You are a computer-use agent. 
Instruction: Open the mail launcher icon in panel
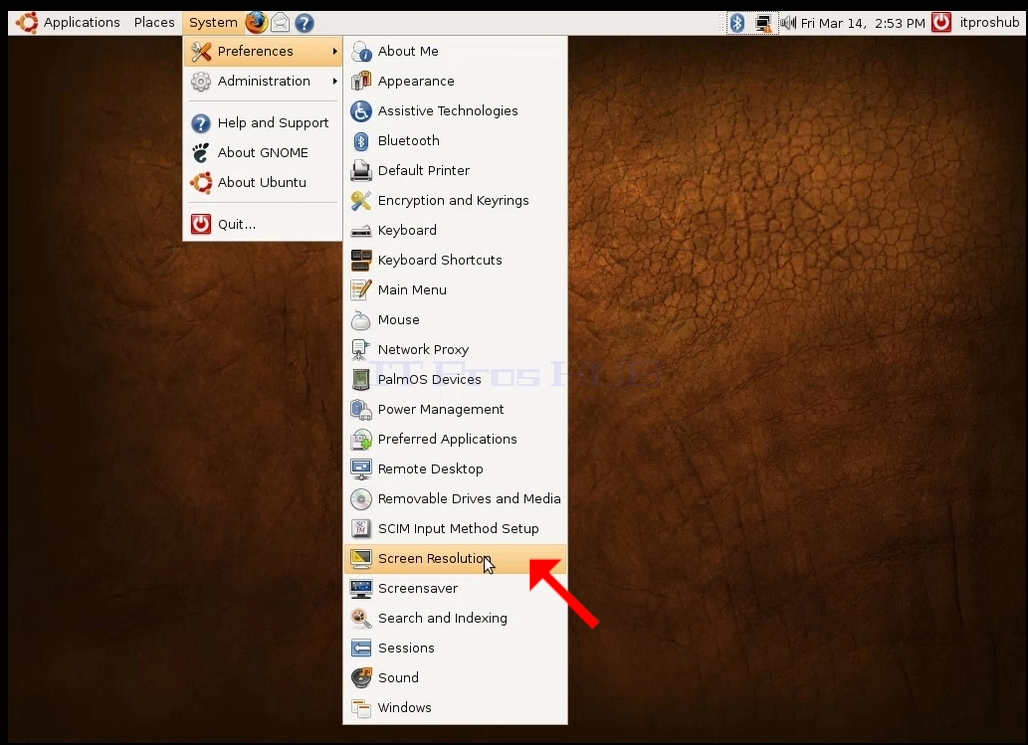(281, 23)
